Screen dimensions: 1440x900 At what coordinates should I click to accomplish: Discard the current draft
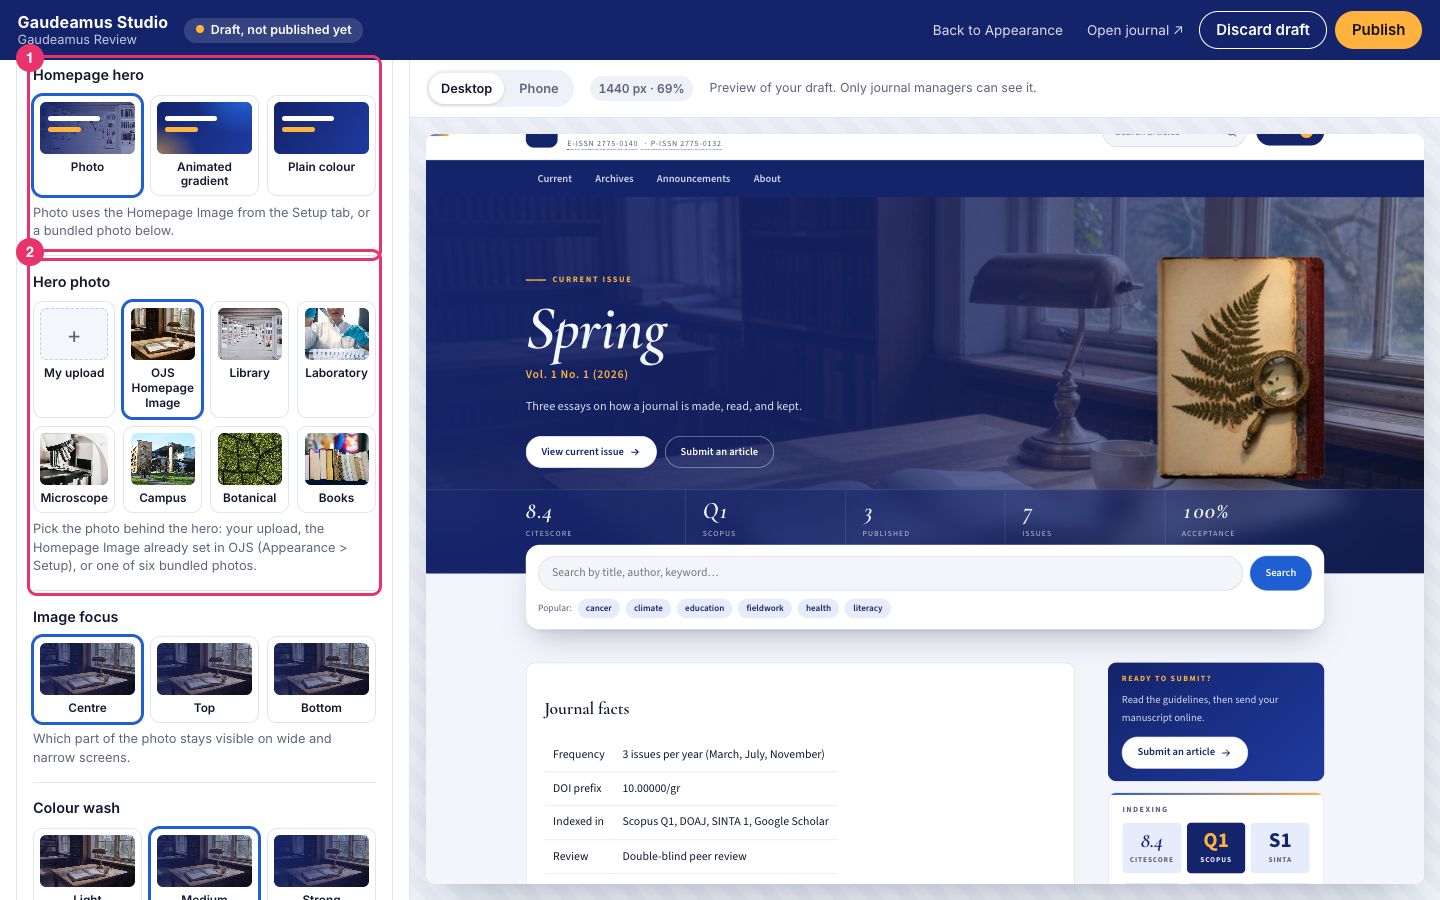[x=1262, y=30]
